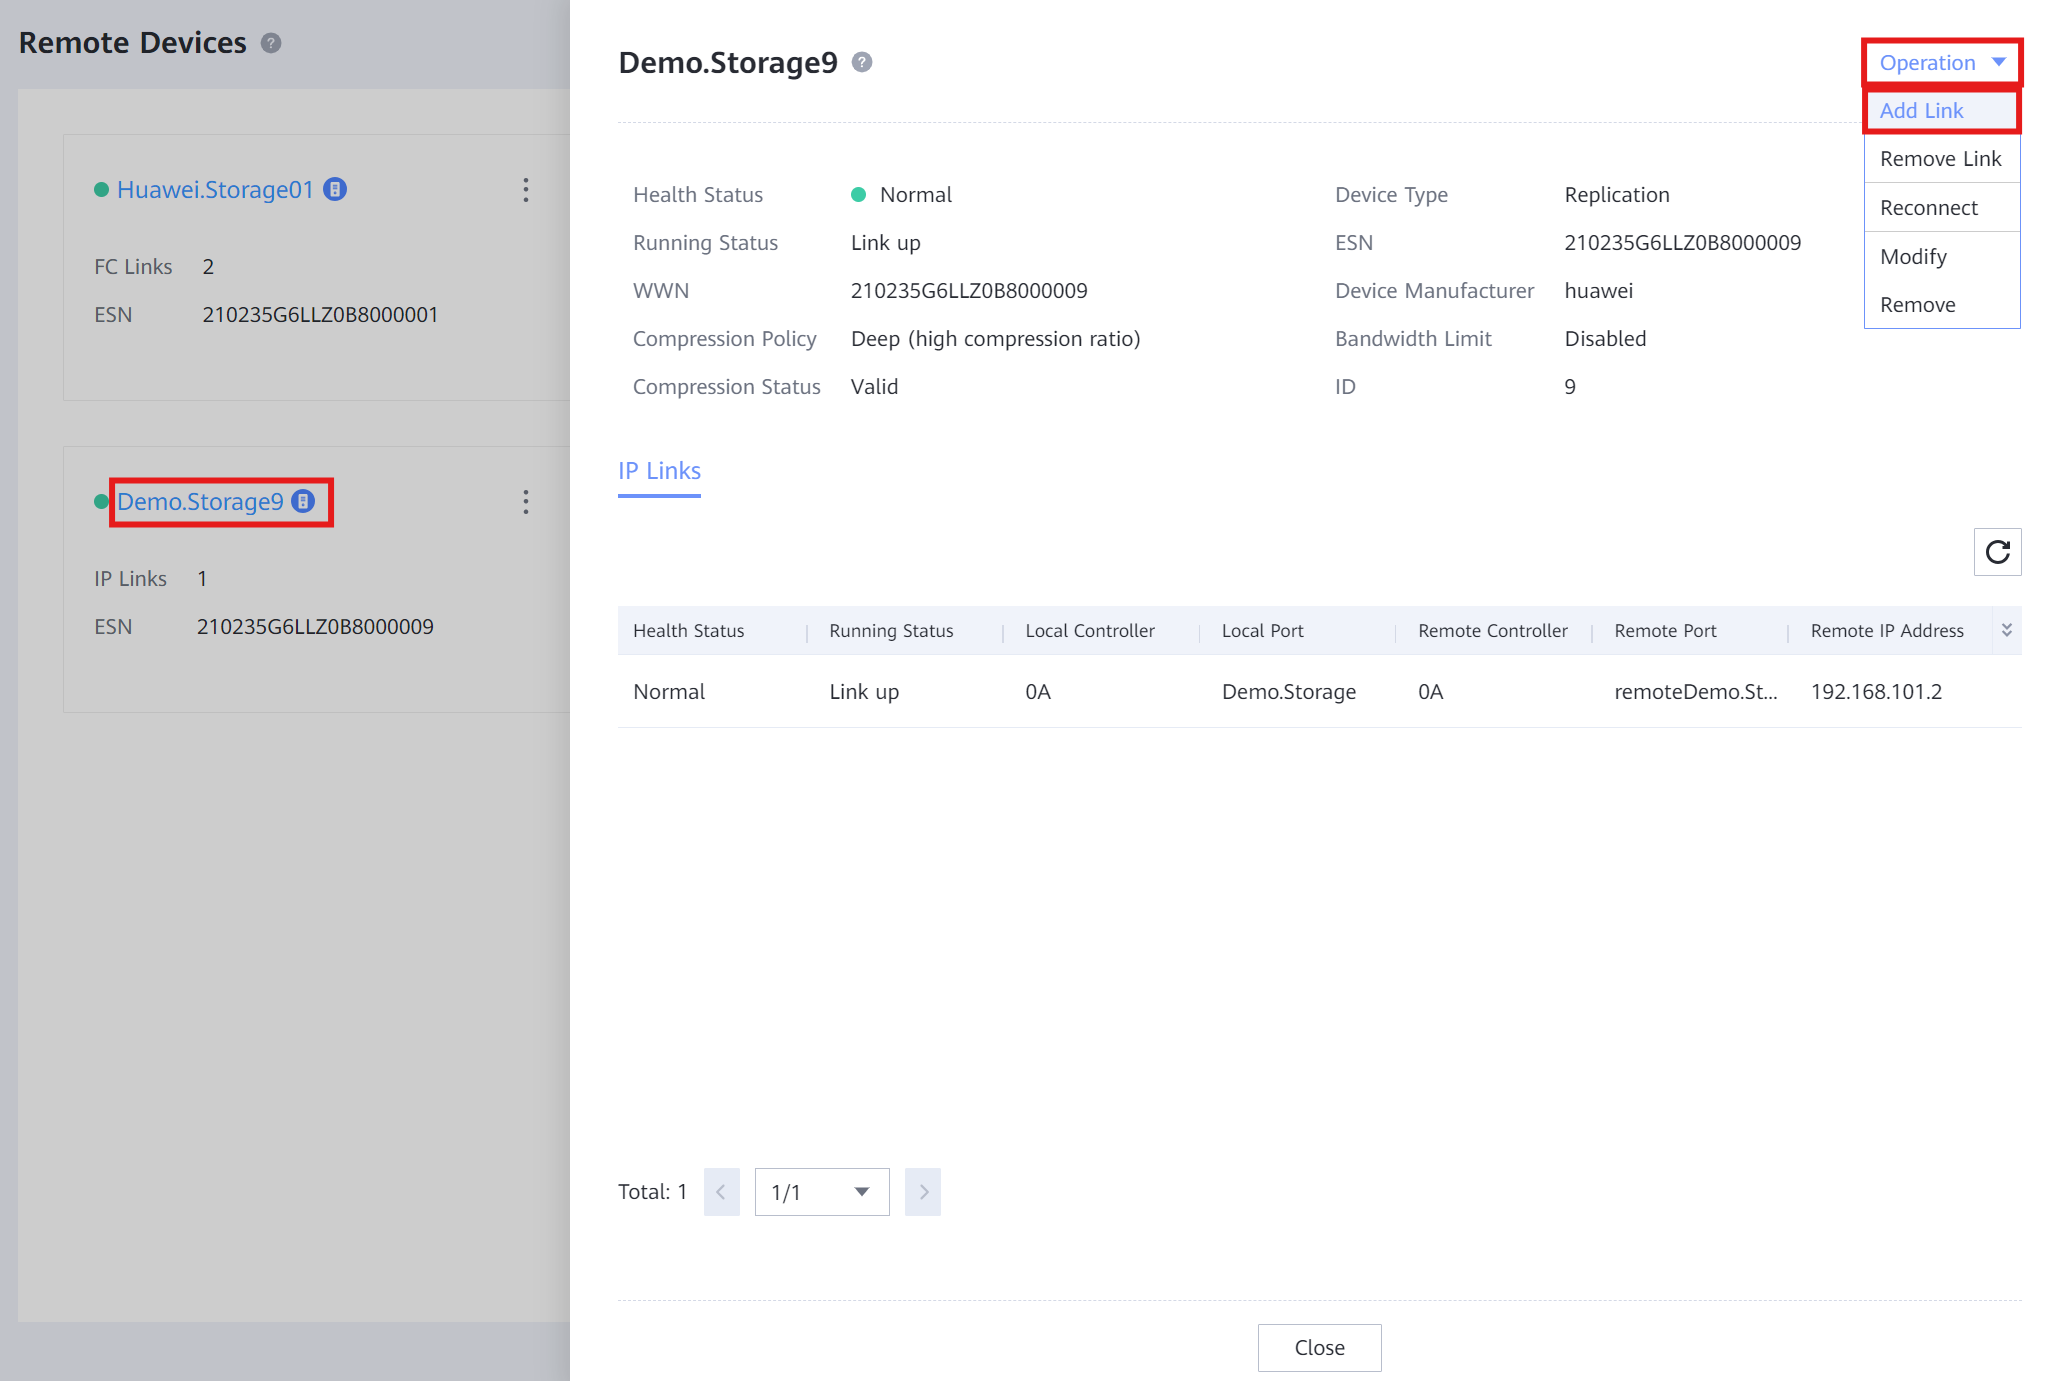Image resolution: width=2050 pixels, height=1381 pixels.
Task: Click the info badge next to Huawei.Storage01
Action: point(335,189)
